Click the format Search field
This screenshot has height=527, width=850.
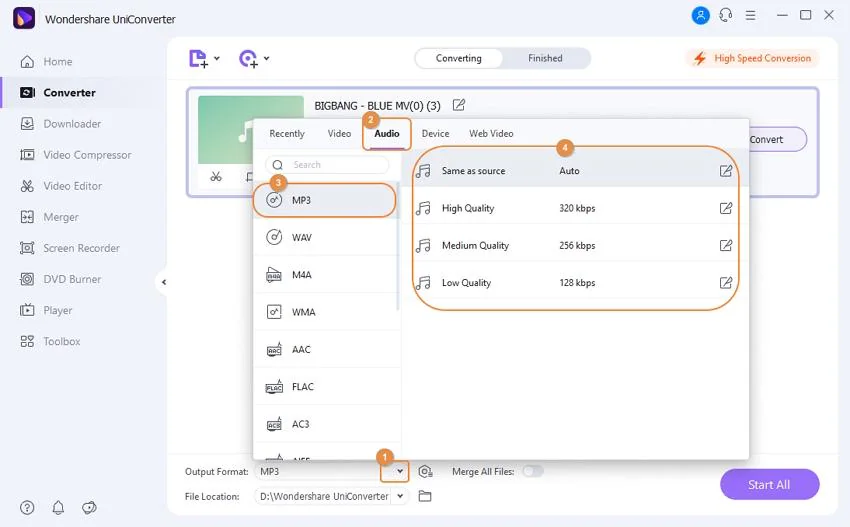click(x=327, y=165)
